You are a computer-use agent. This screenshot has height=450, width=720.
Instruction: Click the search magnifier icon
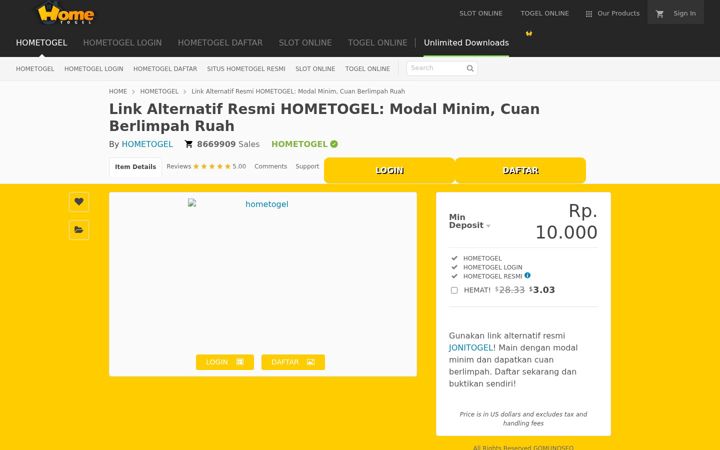click(x=470, y=68)
